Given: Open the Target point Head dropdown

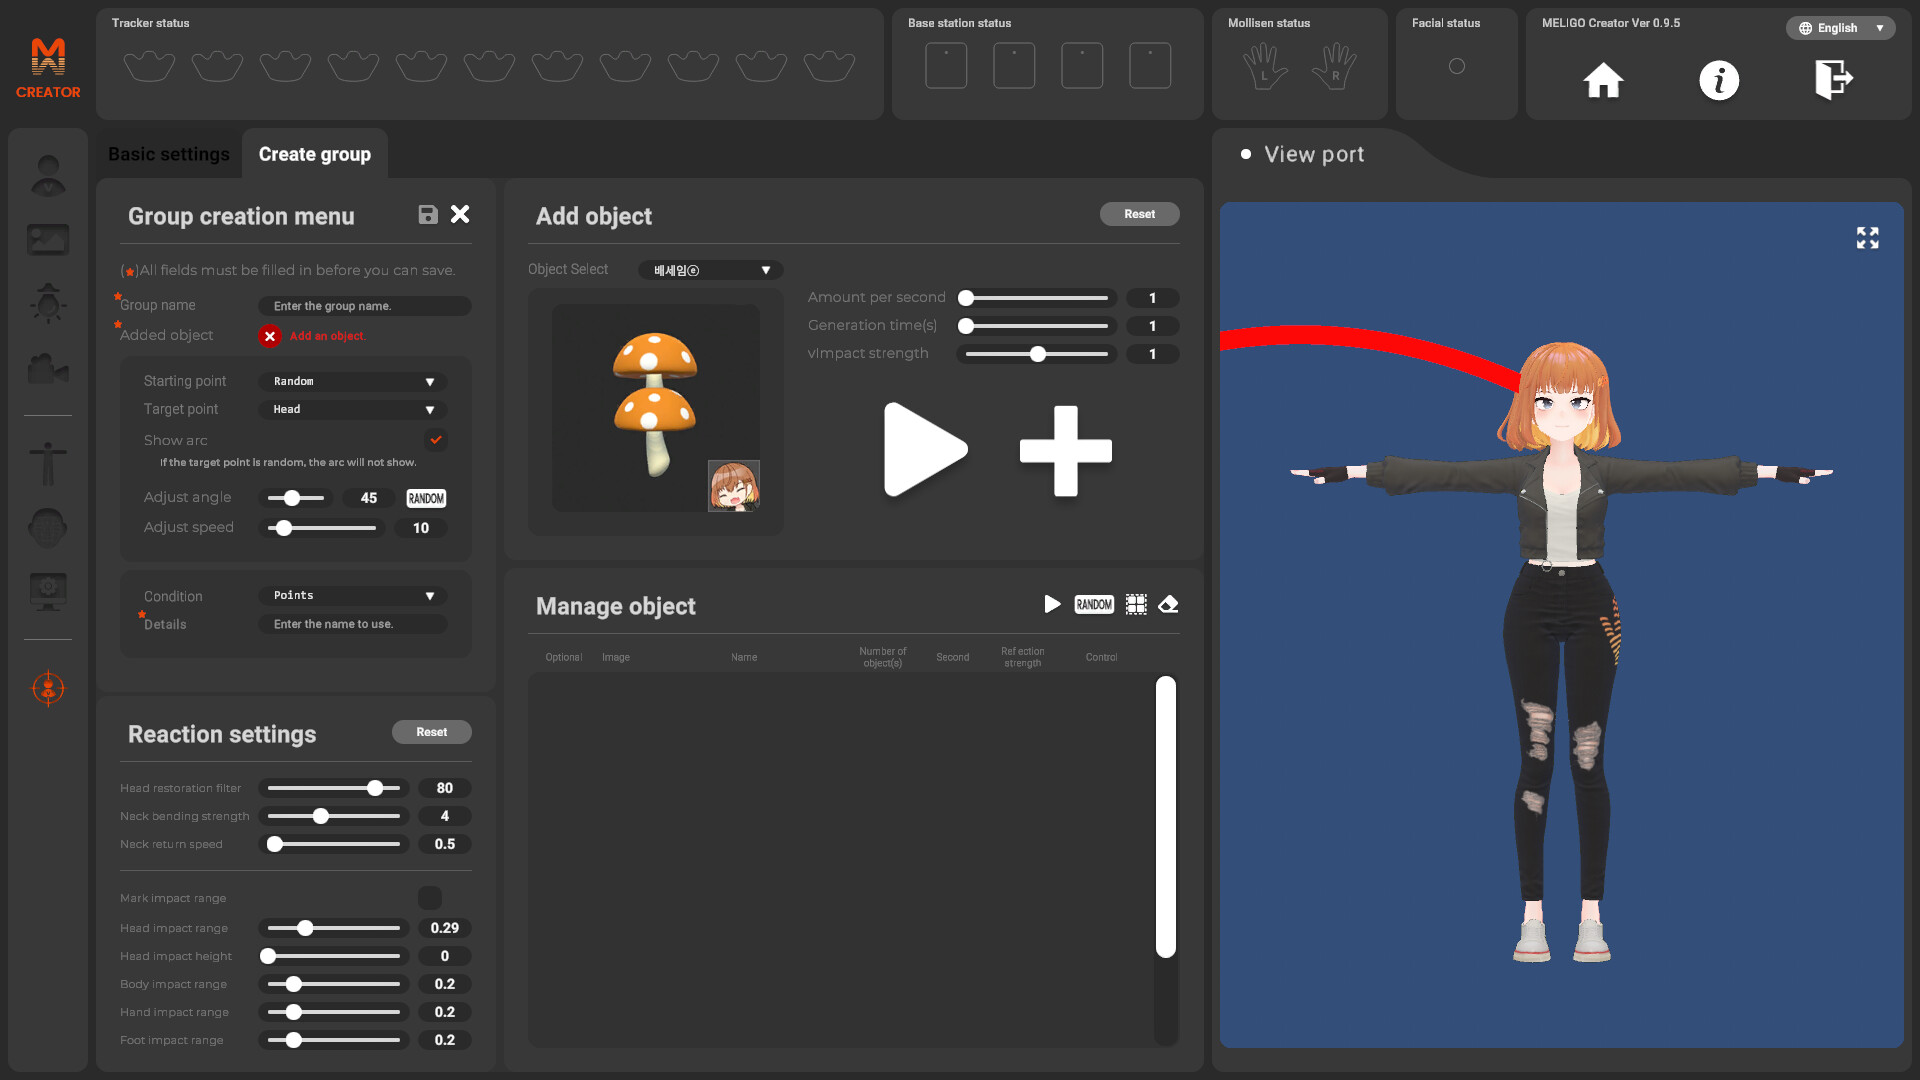Looking at the screenshot, I should click(353, 410).
